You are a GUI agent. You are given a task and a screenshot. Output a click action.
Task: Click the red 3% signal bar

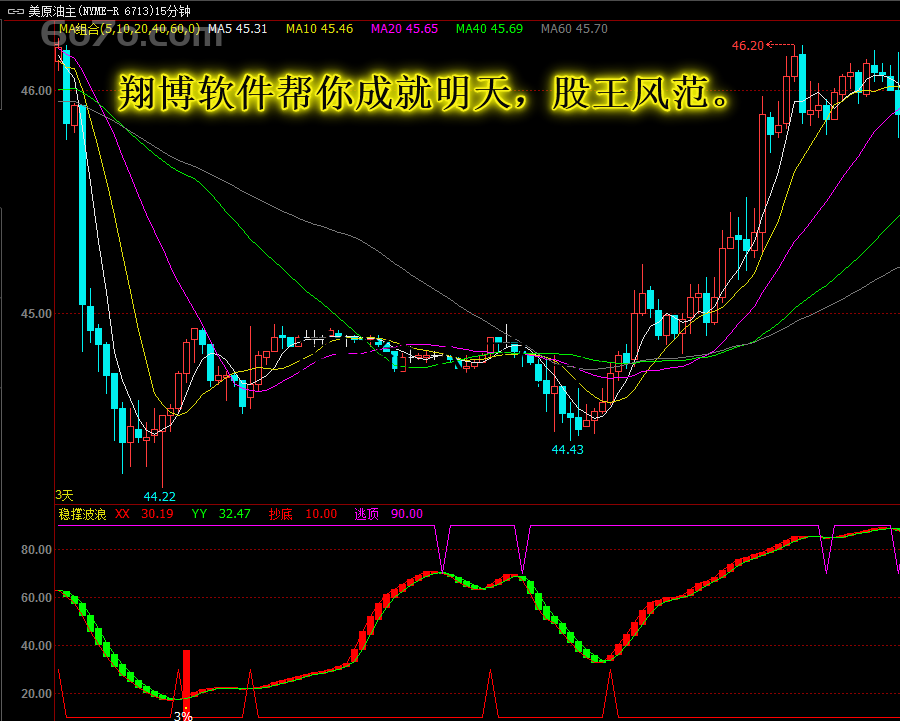click(x=186, y=683)
